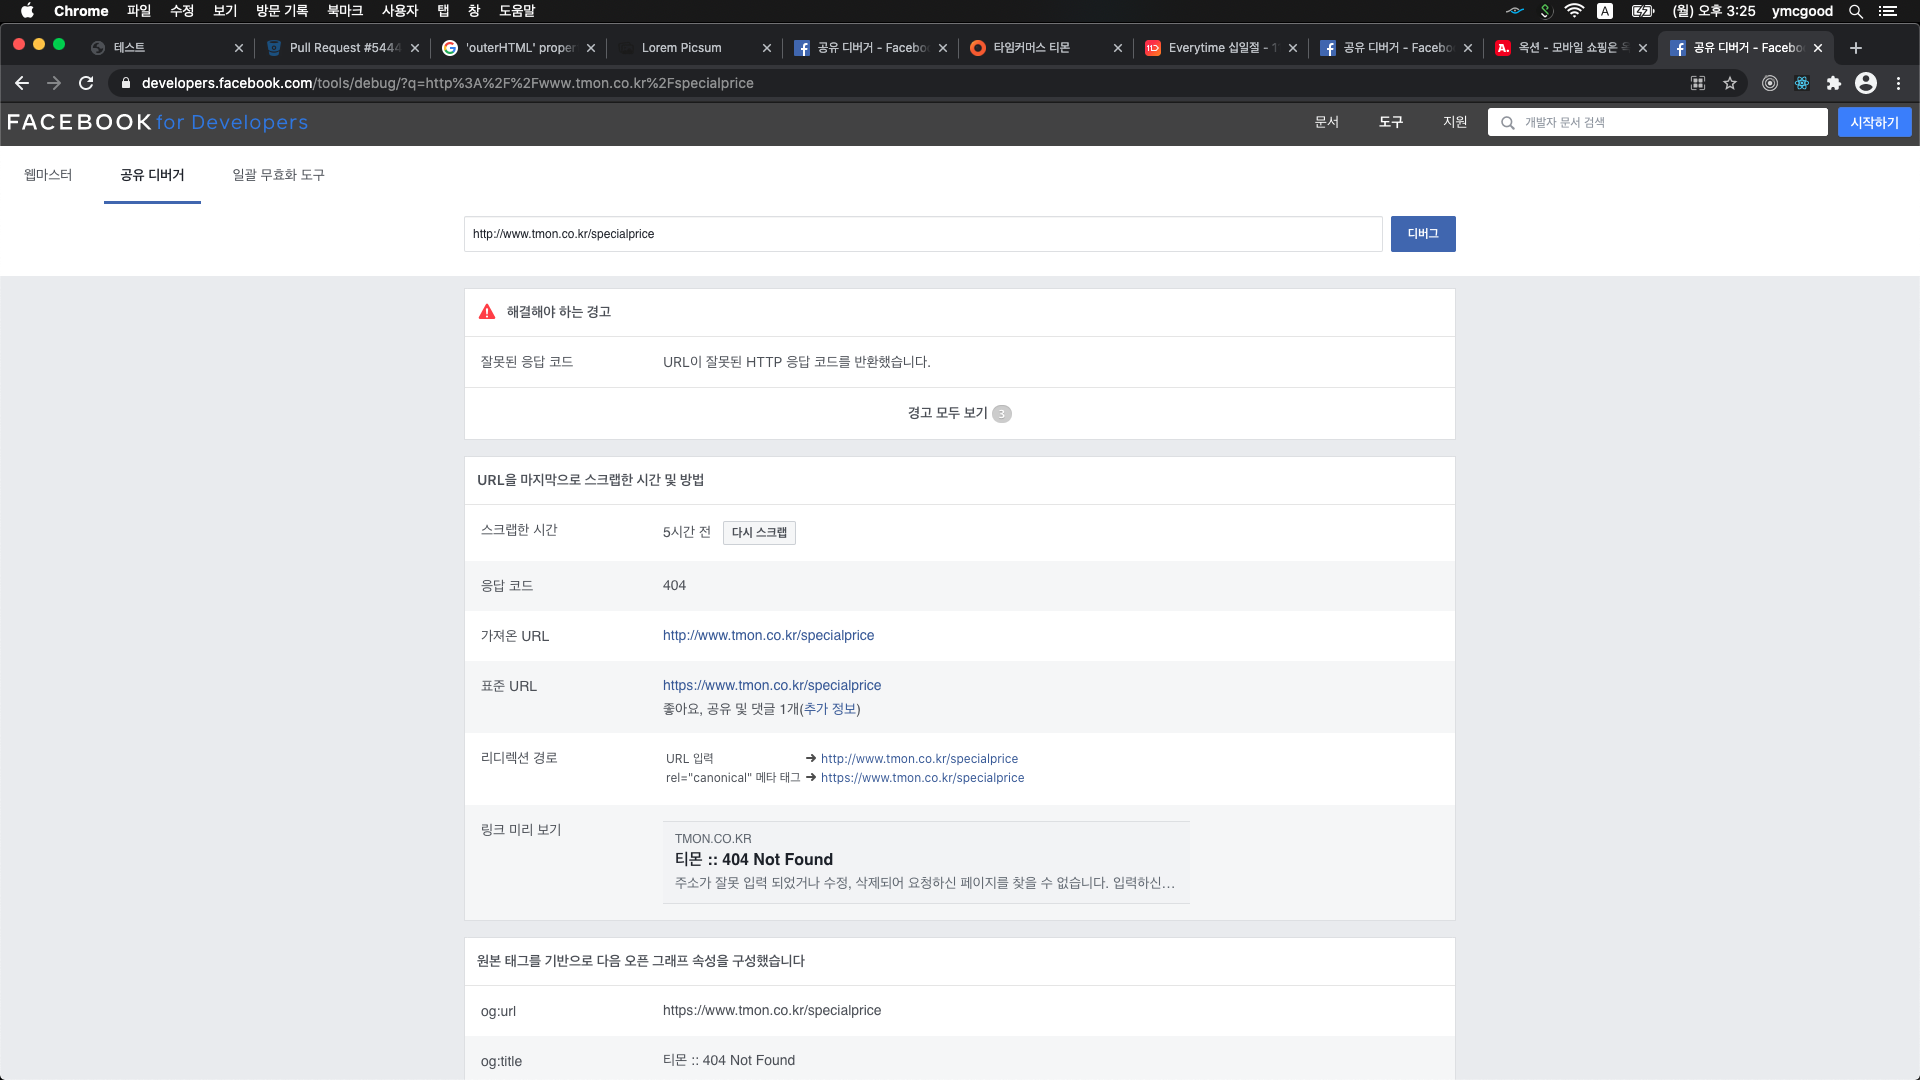Click the React DevTools extension icon

coord(1802,83)
